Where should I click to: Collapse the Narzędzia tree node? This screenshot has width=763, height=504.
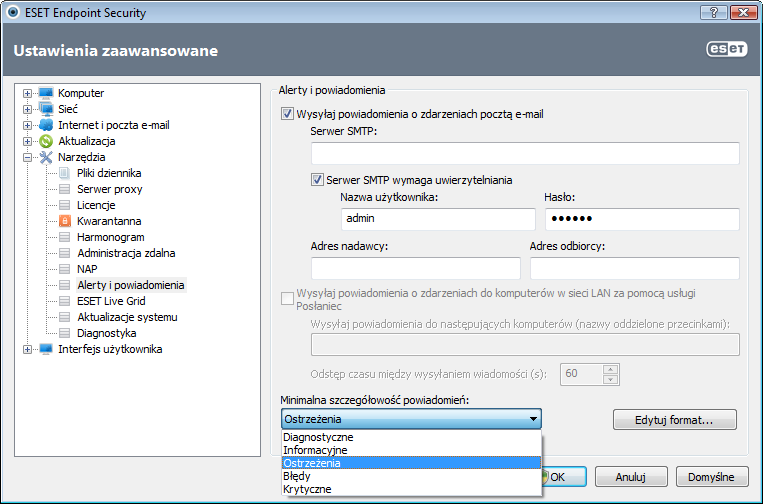(28, 157)
